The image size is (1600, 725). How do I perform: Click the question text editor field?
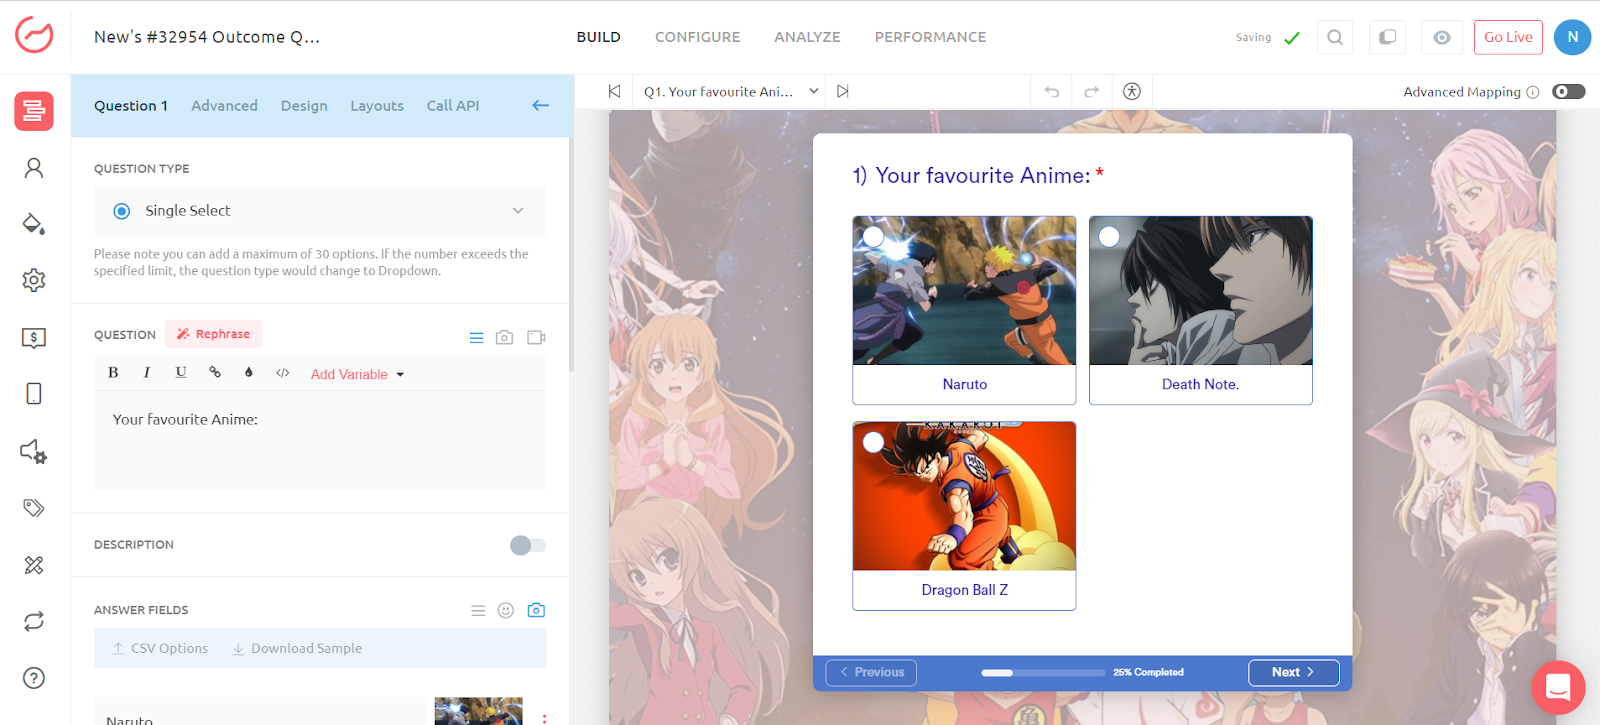pyautogui.click(x=320, y=440)
